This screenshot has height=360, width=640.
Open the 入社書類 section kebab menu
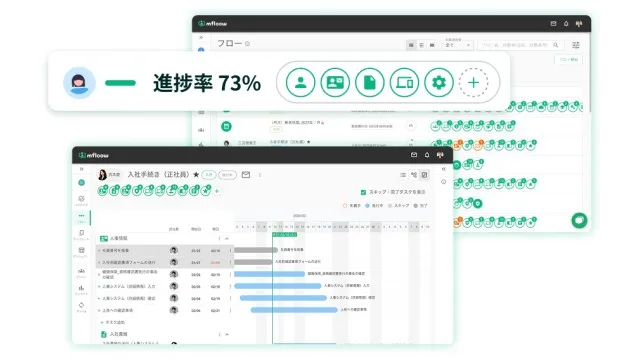(x=219, y=334)
